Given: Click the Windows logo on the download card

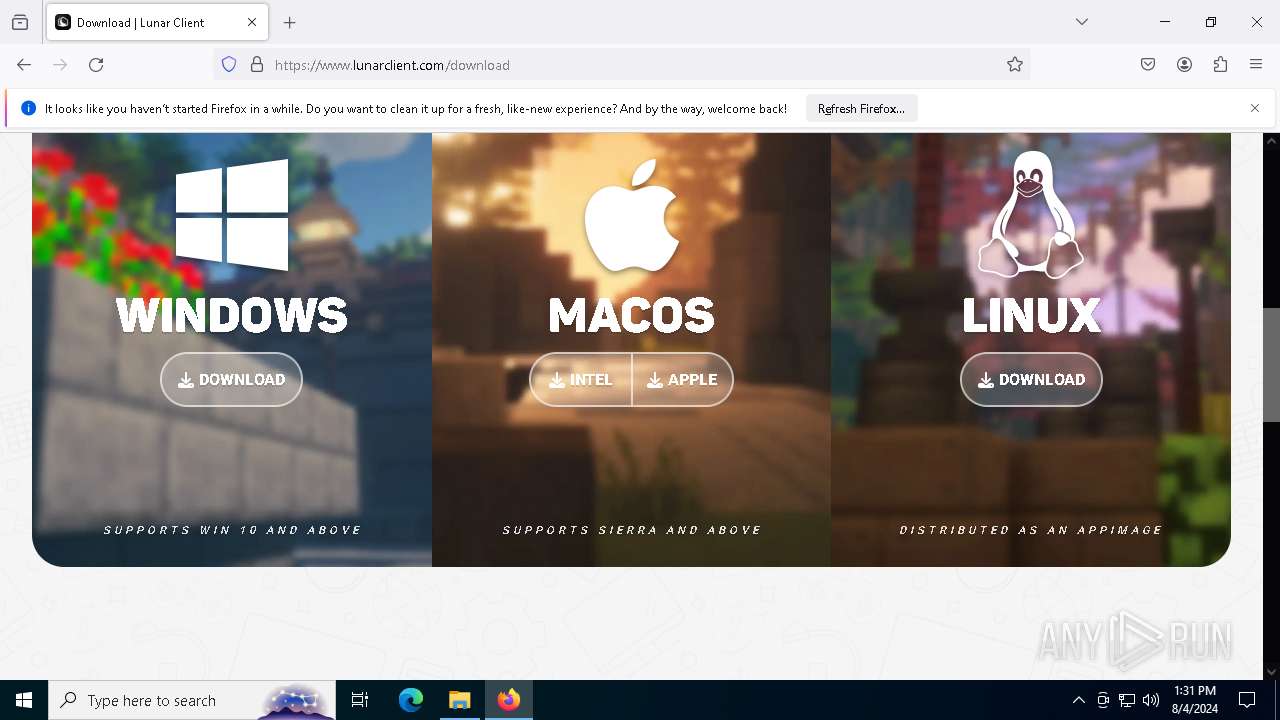Looking at the screenshot, I should [x=232, y=214].
